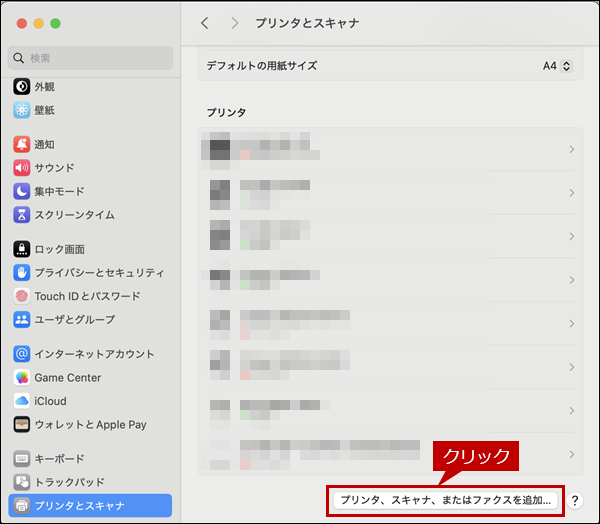Open Lock Screen (ロック画面) icon
The image size is (600, 524).
tap(22, 249)
